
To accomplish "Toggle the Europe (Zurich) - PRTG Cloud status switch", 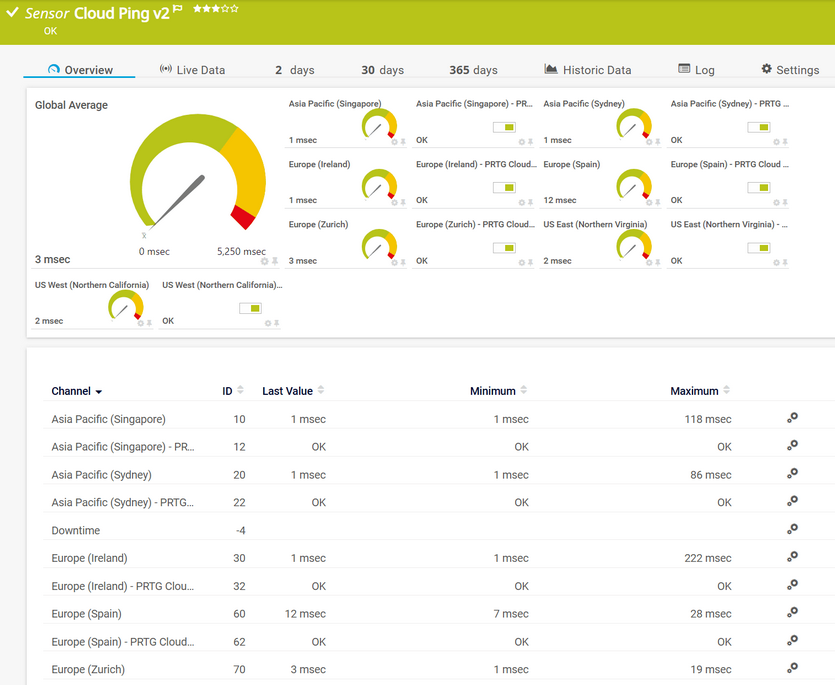I will [504, 248].
